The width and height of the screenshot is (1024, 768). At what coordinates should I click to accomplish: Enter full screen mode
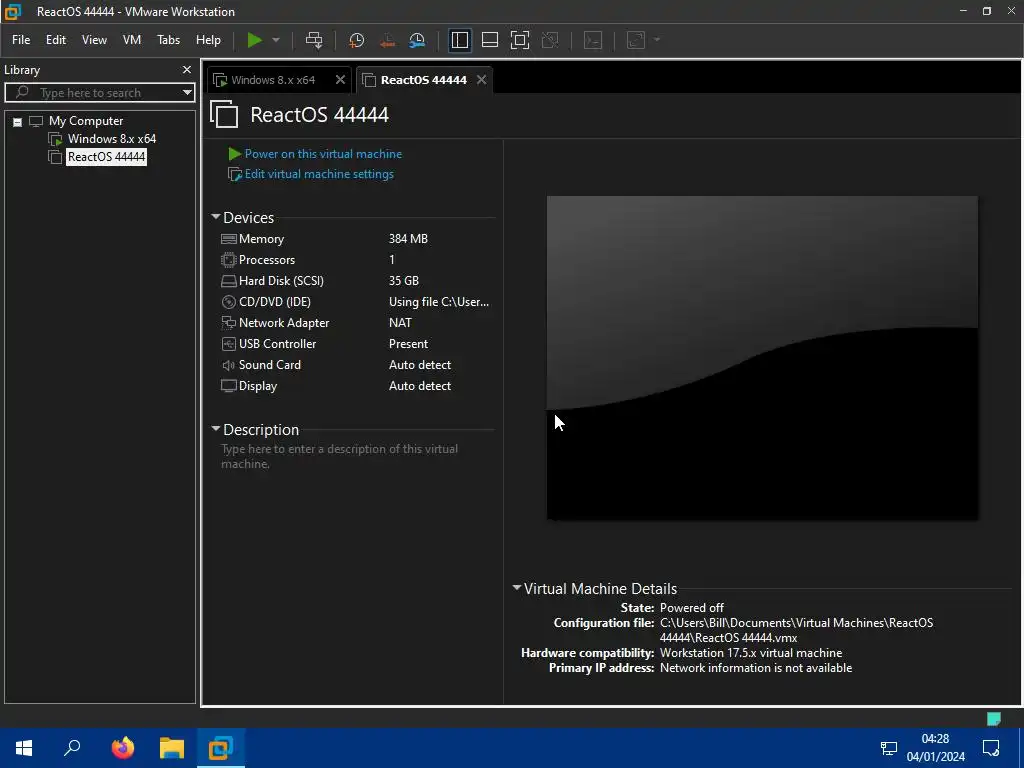(520, 40)
